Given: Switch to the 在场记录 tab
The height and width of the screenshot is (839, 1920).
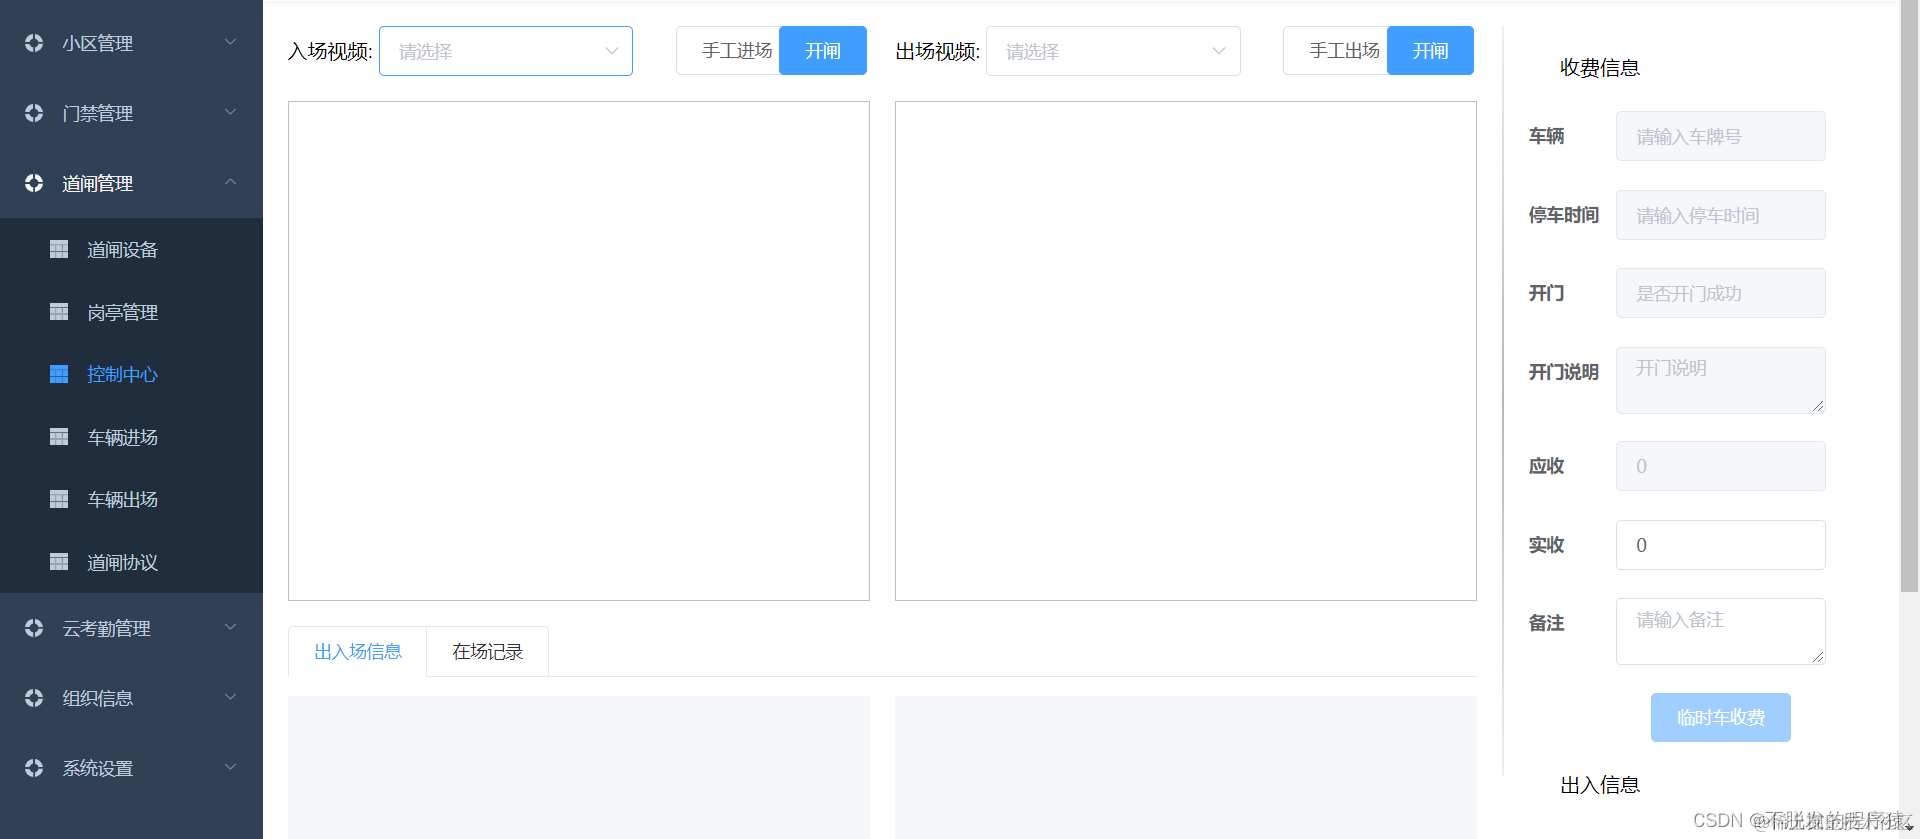Looking at the screenshot, I should (x=488, y=652).
